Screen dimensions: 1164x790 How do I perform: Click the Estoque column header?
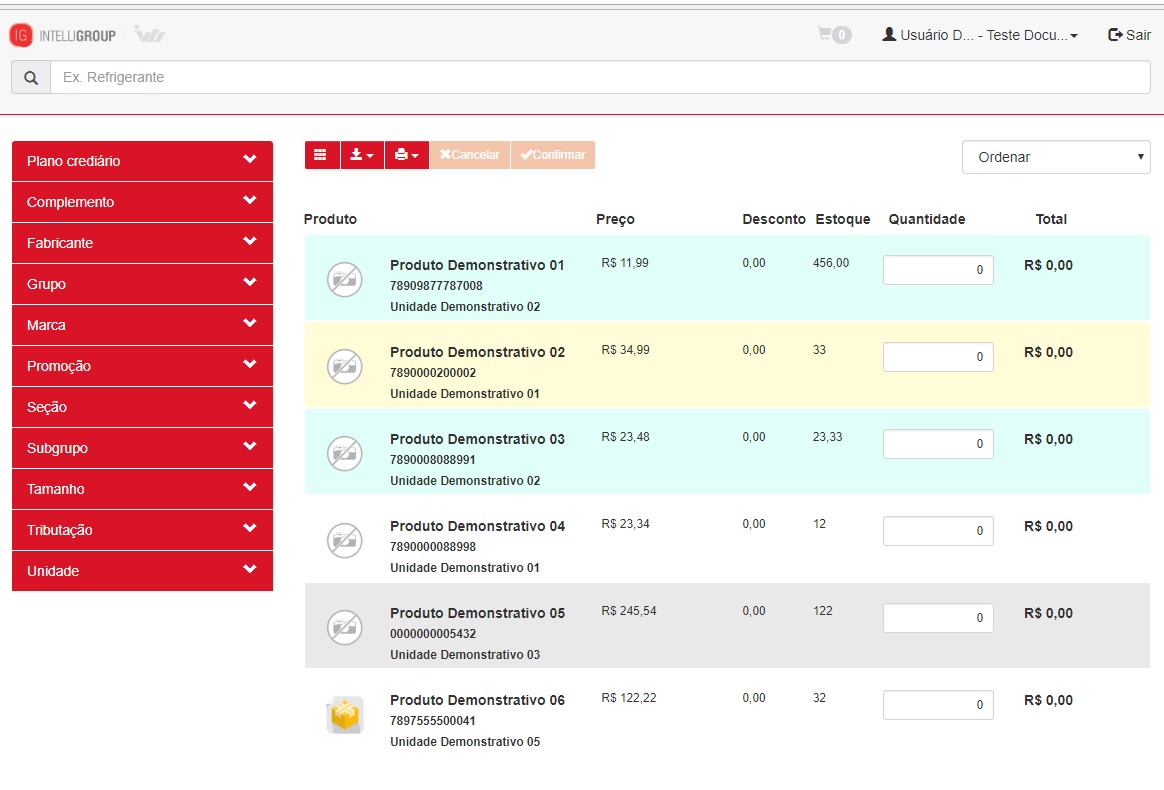pyautogui.click(x=843, y=219)
